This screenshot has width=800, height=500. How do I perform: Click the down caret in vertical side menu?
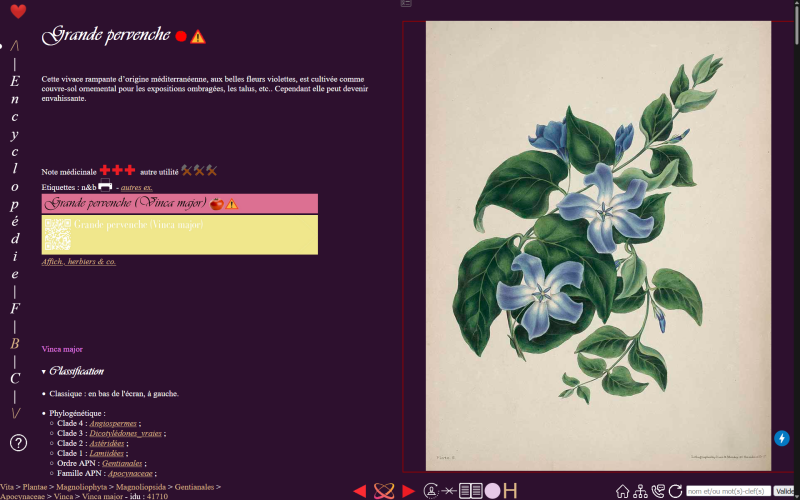[x=15, y=413]
